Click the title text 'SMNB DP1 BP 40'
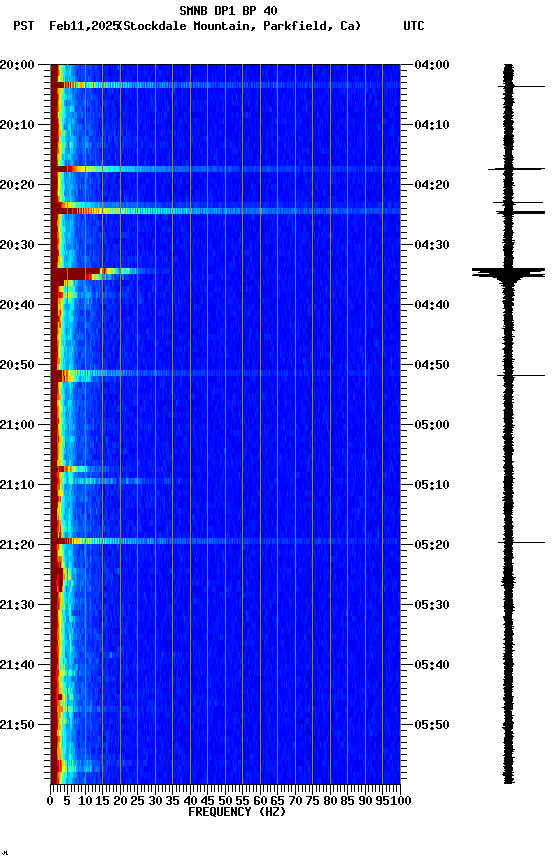This screenshot has height=864, width=552. click(228, 10)
